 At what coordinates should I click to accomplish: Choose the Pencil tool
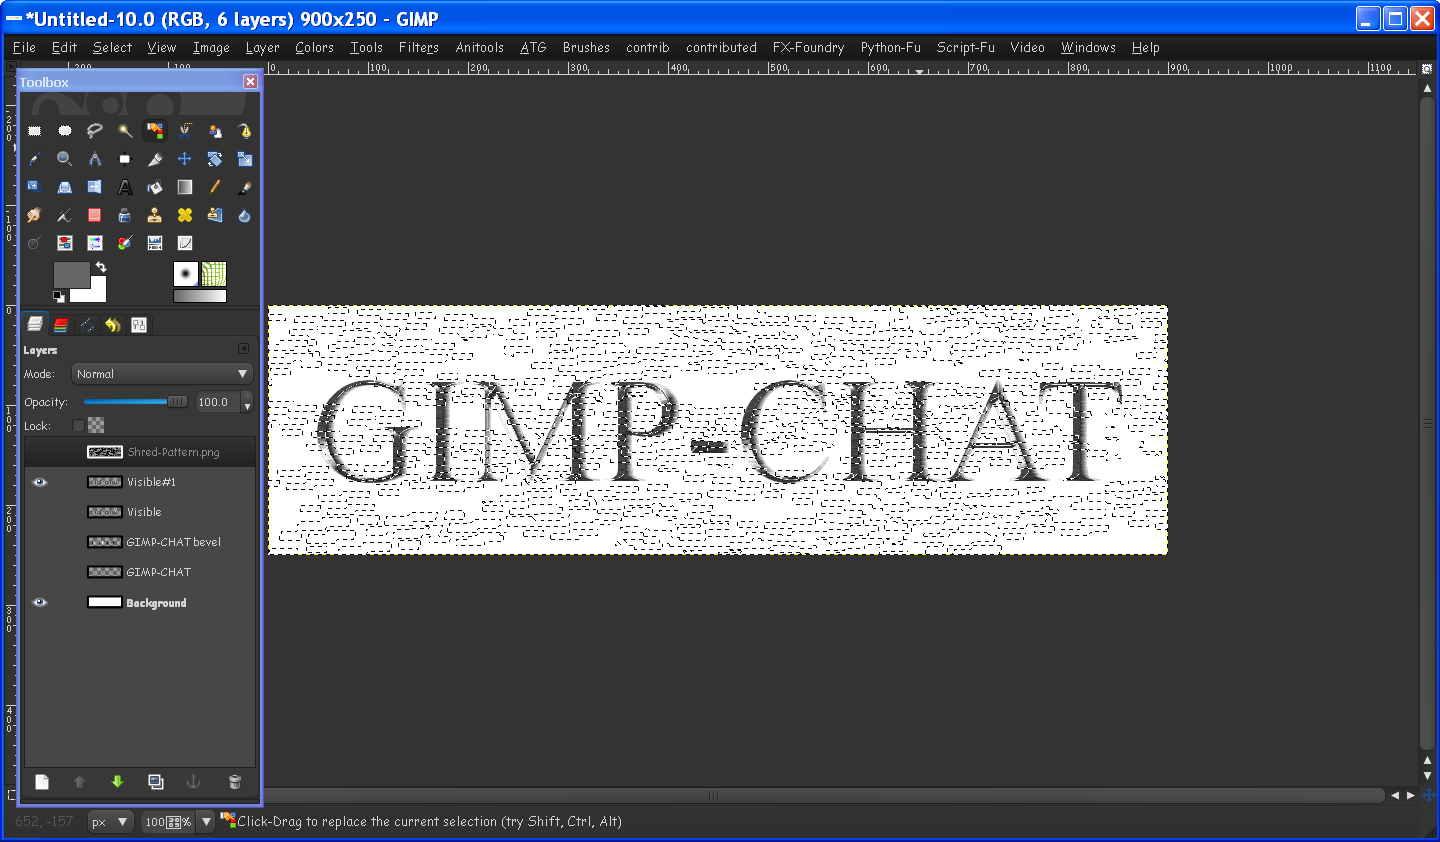(215, 187)
